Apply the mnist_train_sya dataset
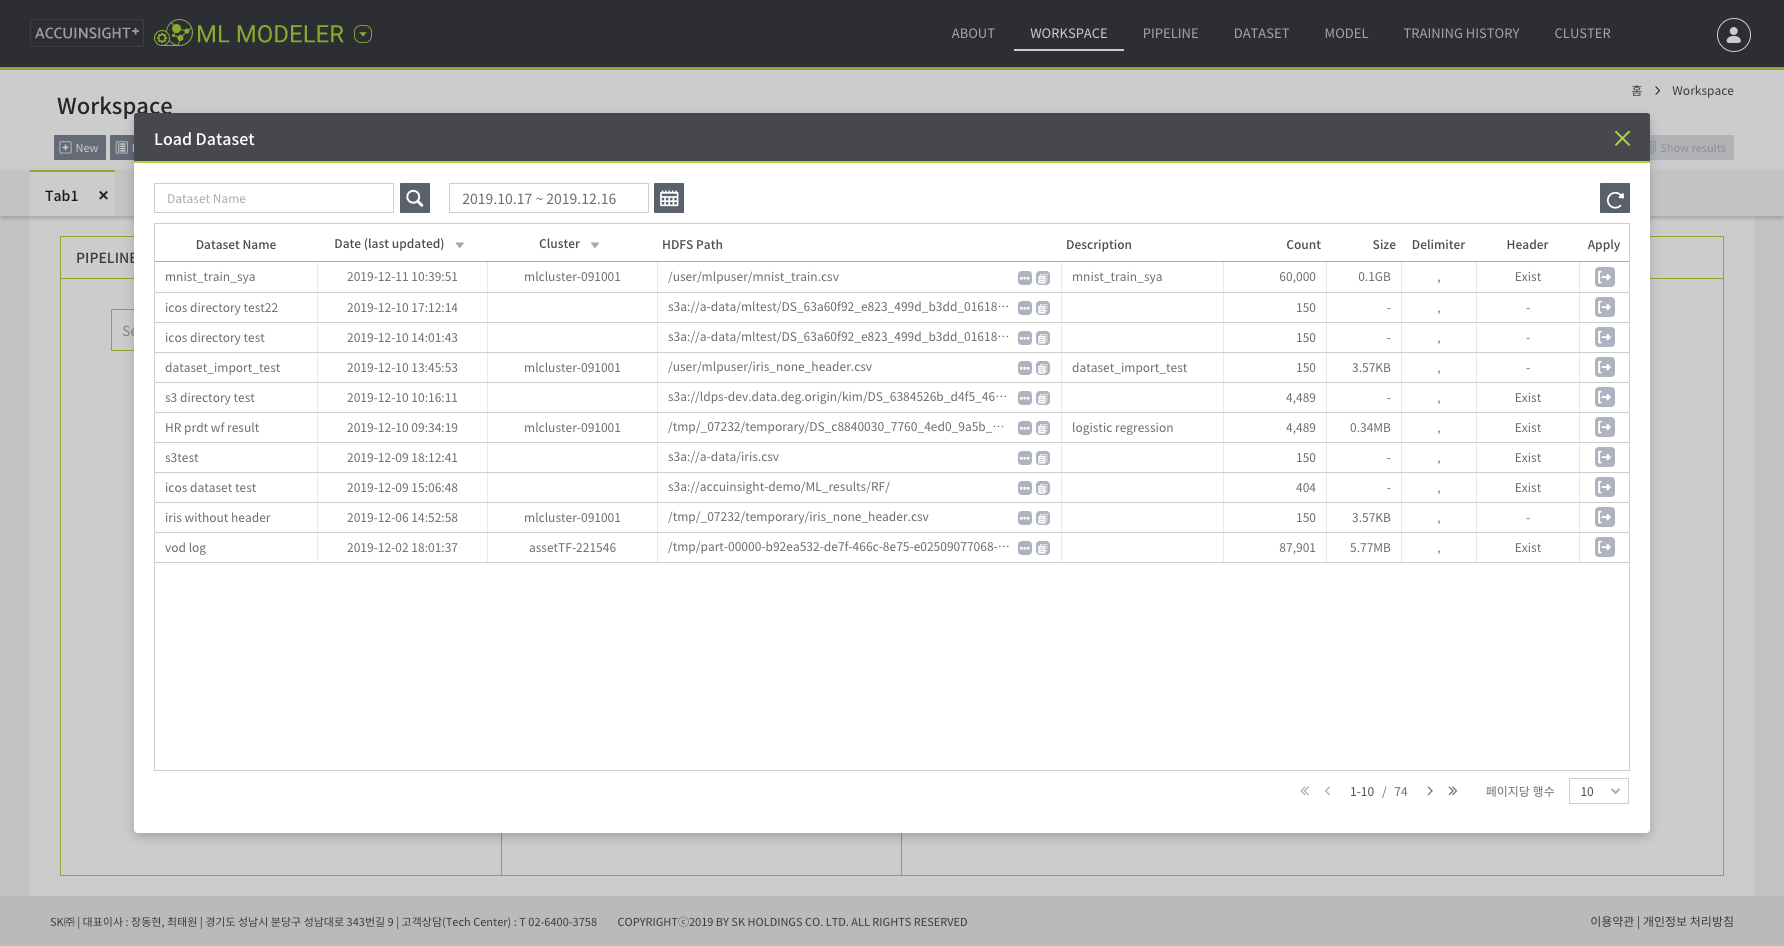The image size is (1784, 946). (1605, 277)
